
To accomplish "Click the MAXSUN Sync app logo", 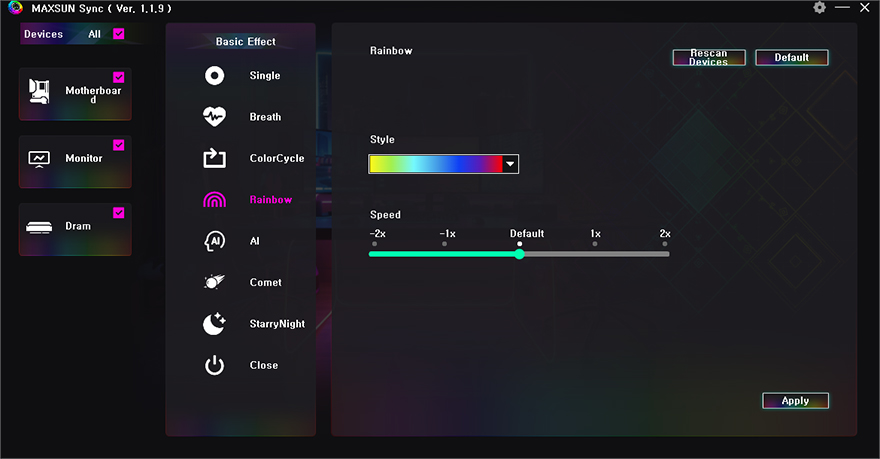I will pos(15,8).
